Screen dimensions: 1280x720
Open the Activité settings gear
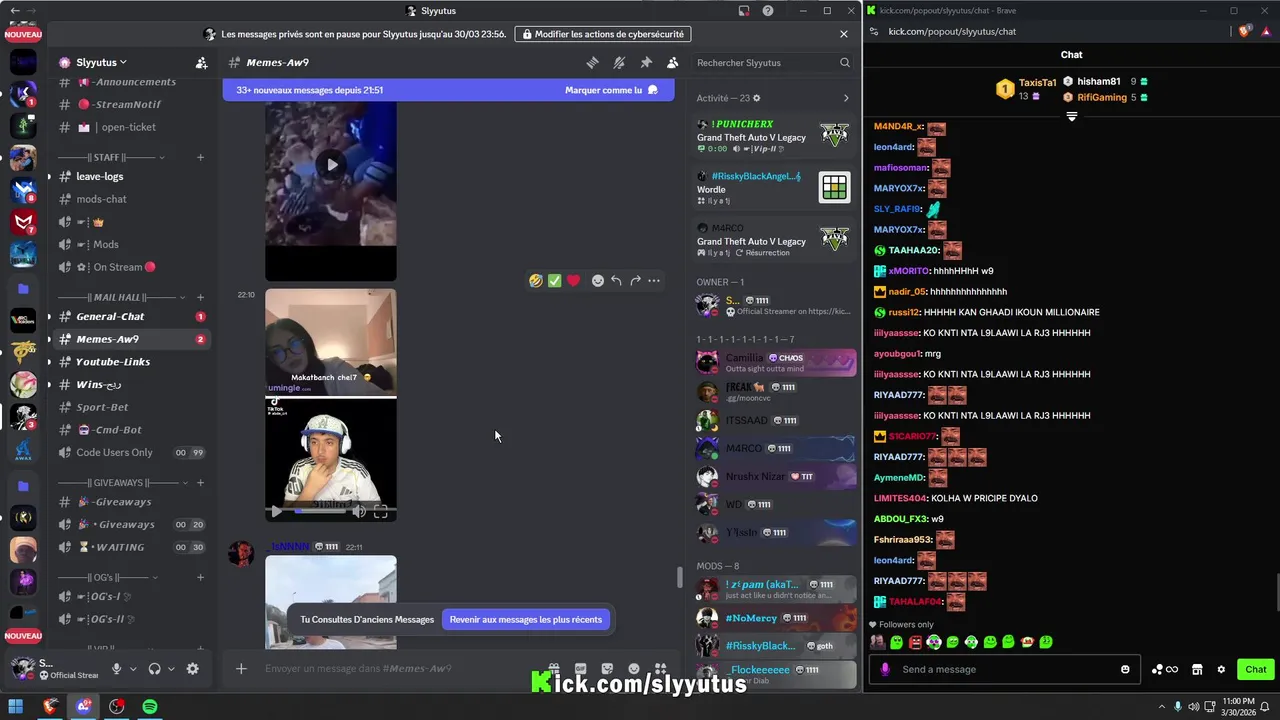tap(757, 98)
